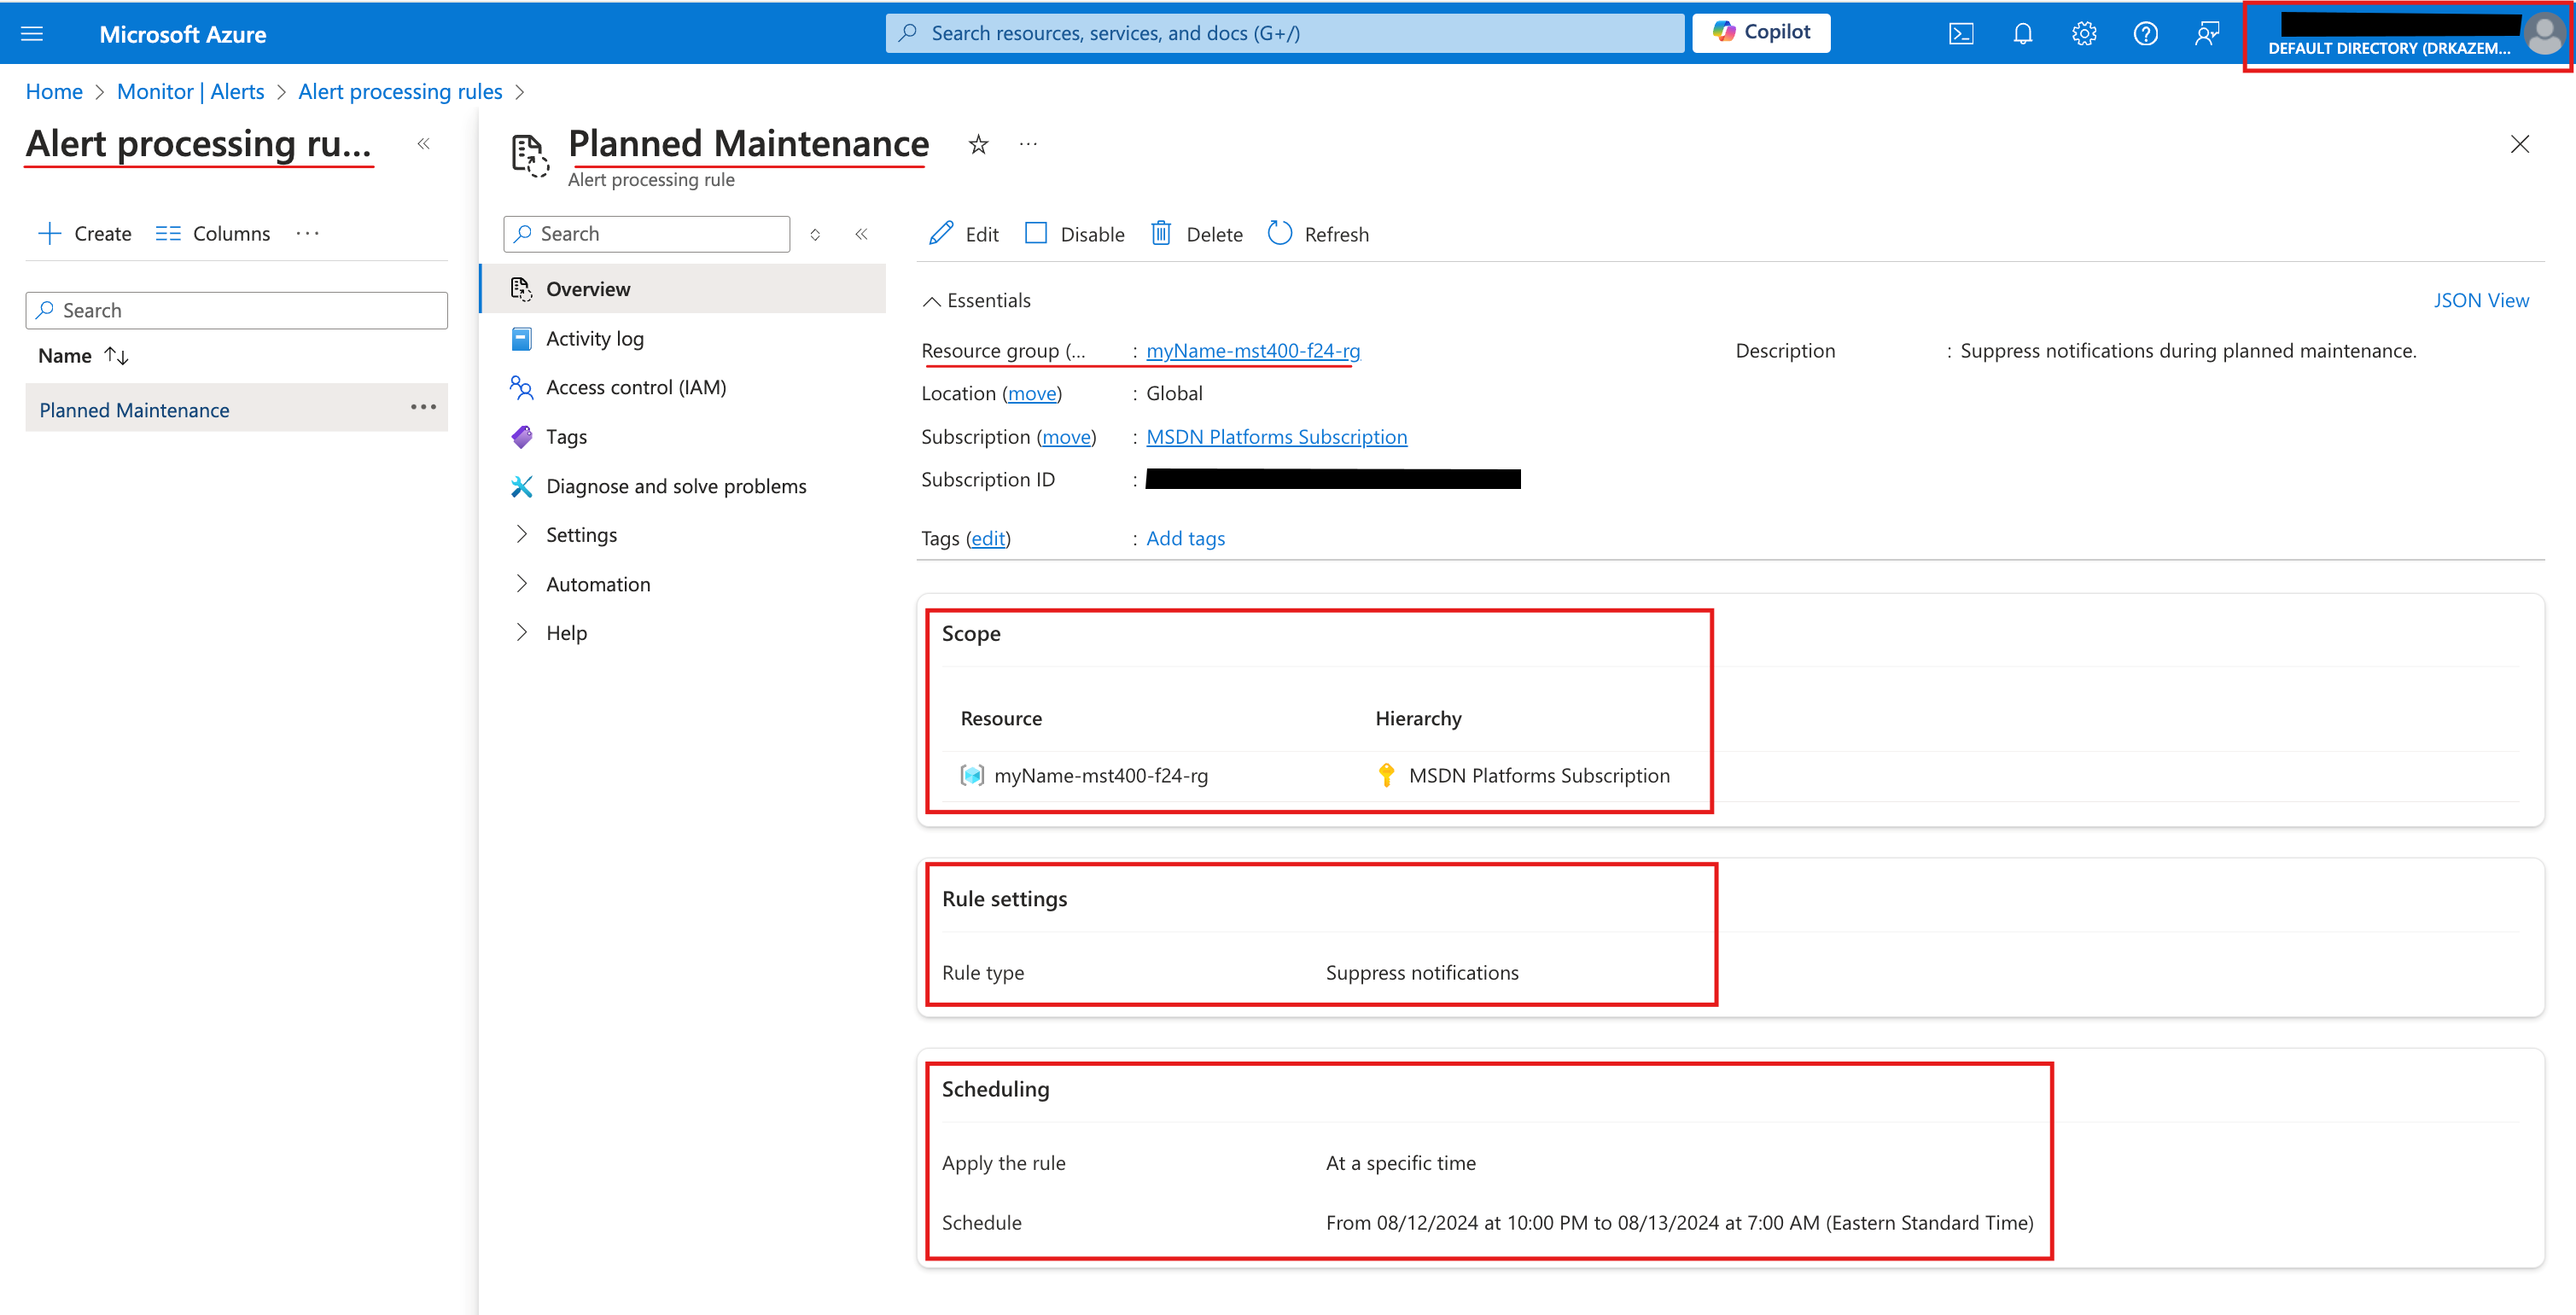Select the Overview menu item
Screen dimensions: 2576x1315
683,289
